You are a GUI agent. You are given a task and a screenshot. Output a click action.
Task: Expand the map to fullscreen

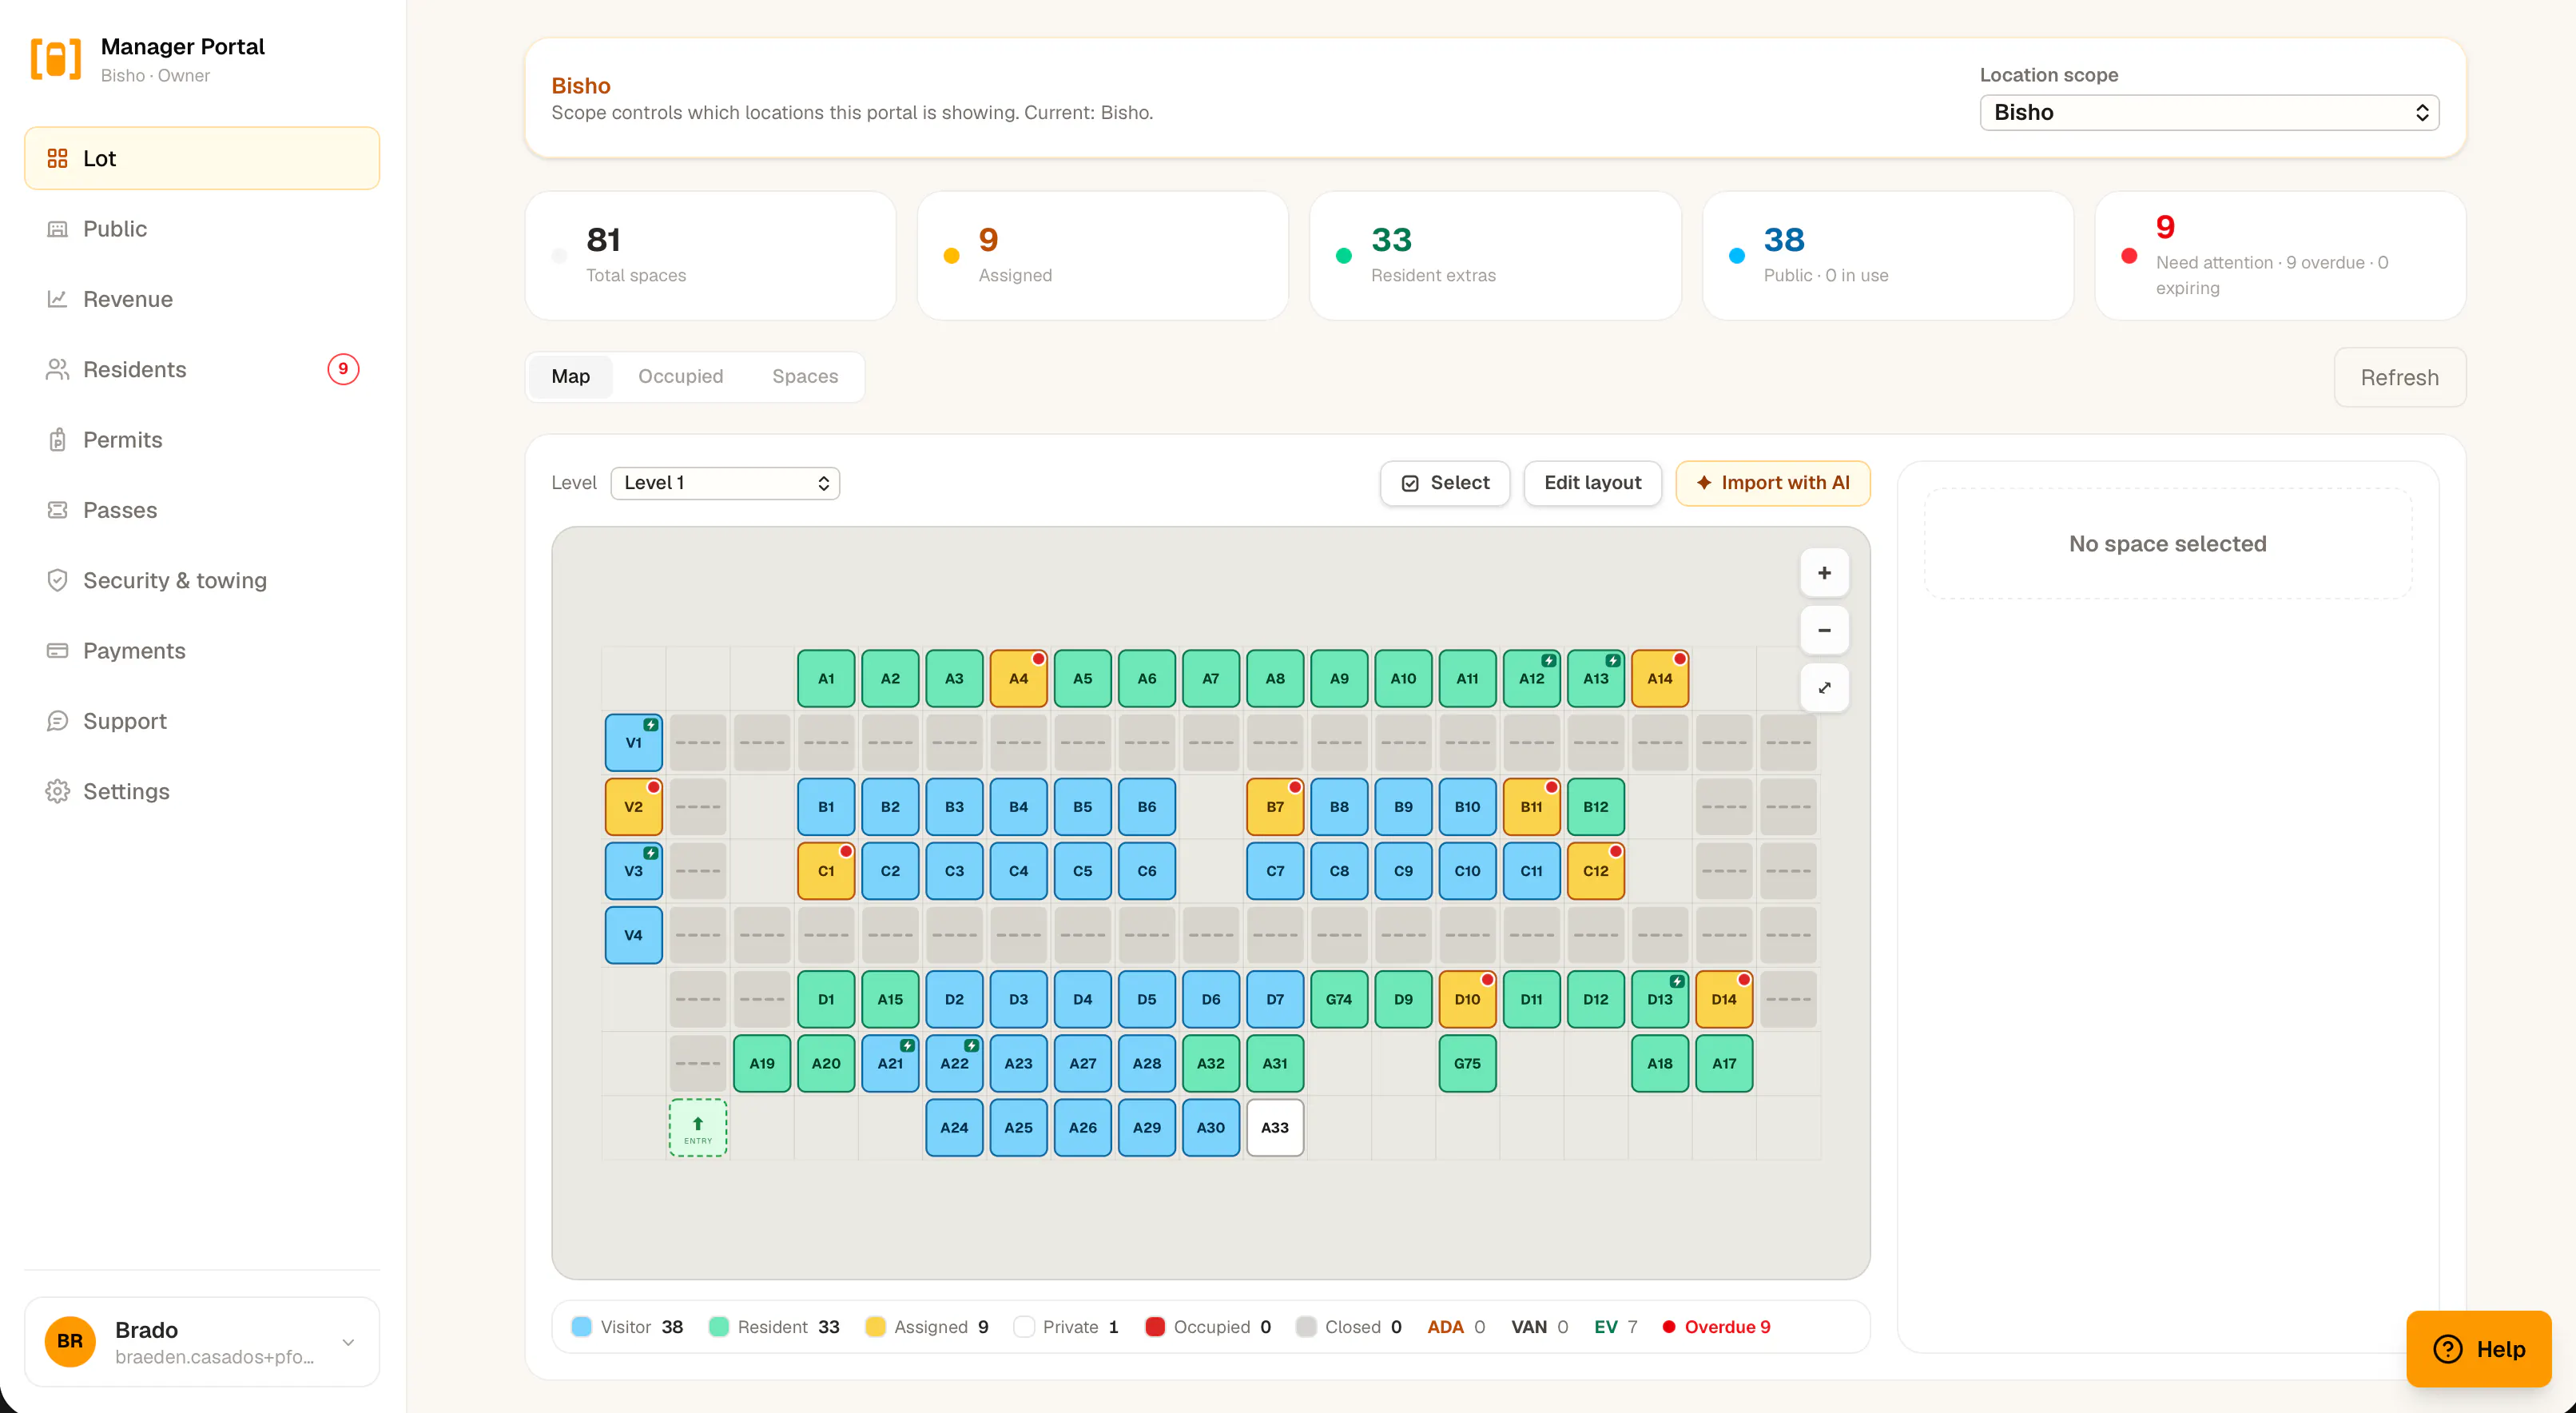(x=1824, y=688)
